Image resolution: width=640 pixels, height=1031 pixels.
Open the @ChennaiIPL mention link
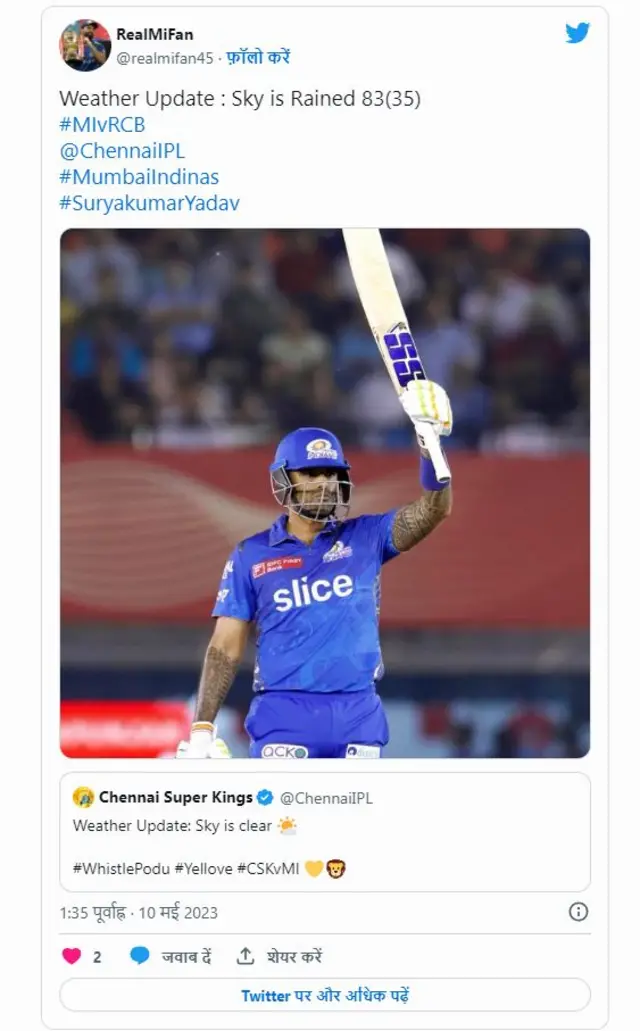click(x=122, y=151)
